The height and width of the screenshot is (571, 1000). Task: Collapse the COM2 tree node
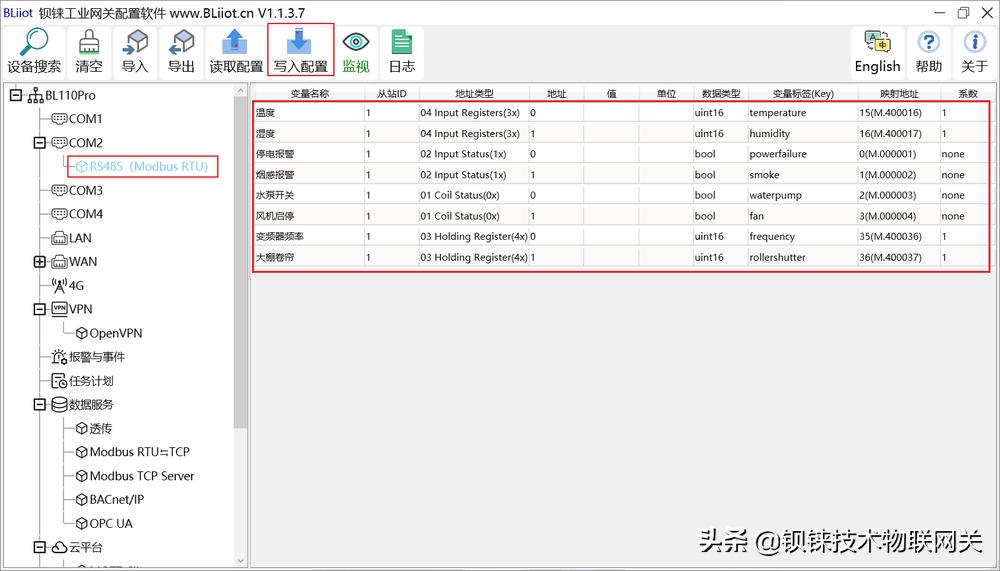40,142
